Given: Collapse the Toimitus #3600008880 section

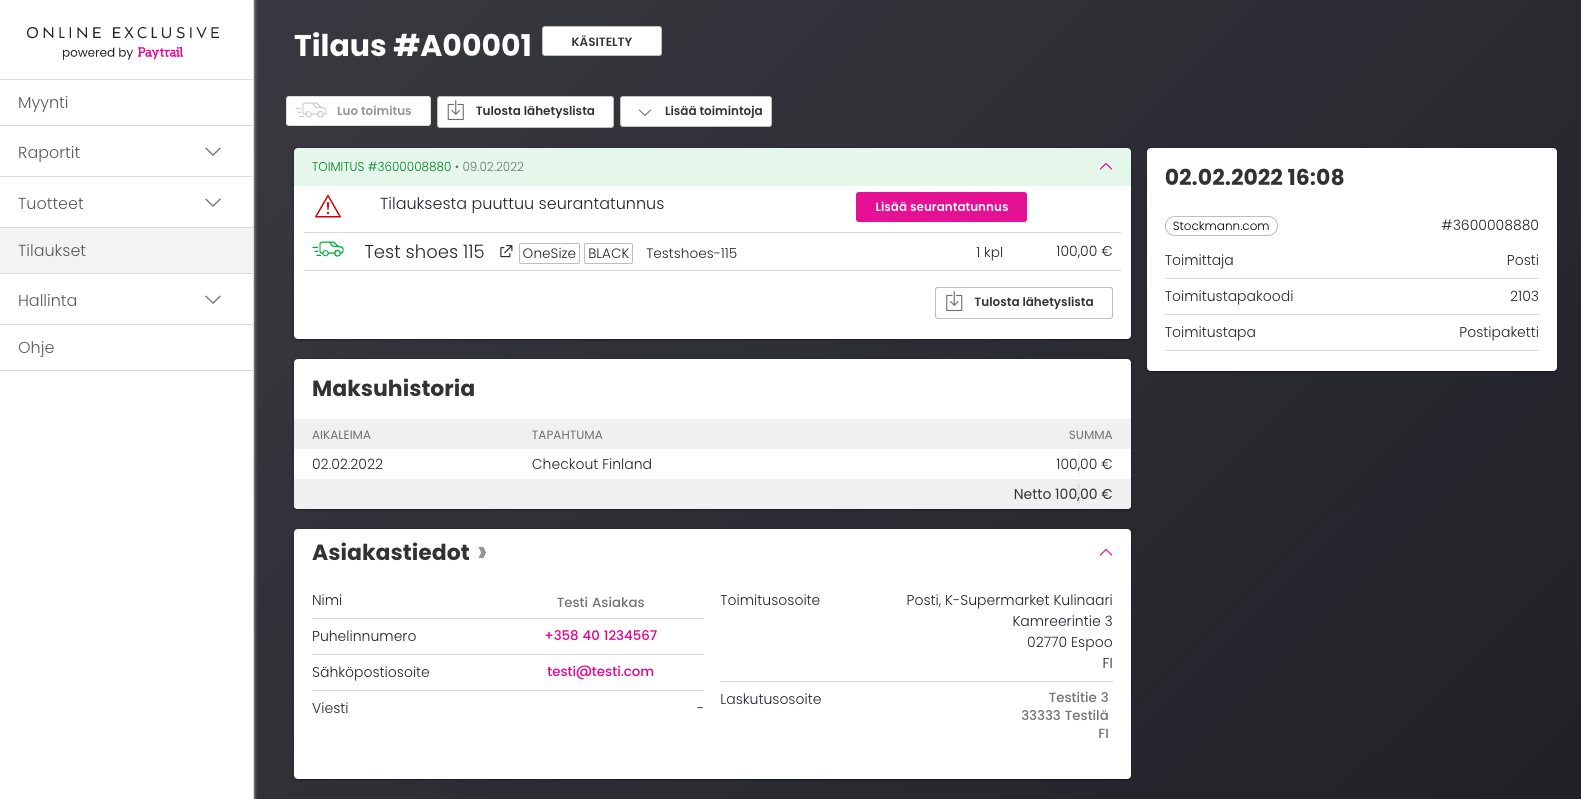Looking at the screenshot, I should (1105, 167).
